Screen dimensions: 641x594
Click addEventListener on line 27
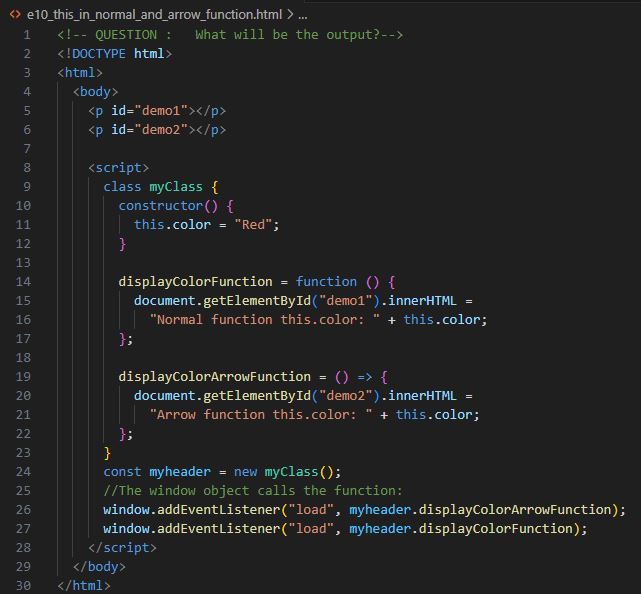219,529
